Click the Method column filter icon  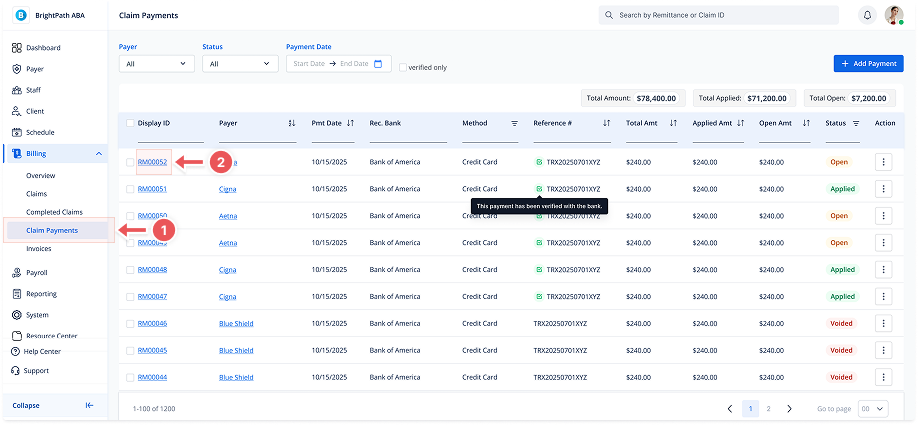pyautogui.click(x=515, y=123)
